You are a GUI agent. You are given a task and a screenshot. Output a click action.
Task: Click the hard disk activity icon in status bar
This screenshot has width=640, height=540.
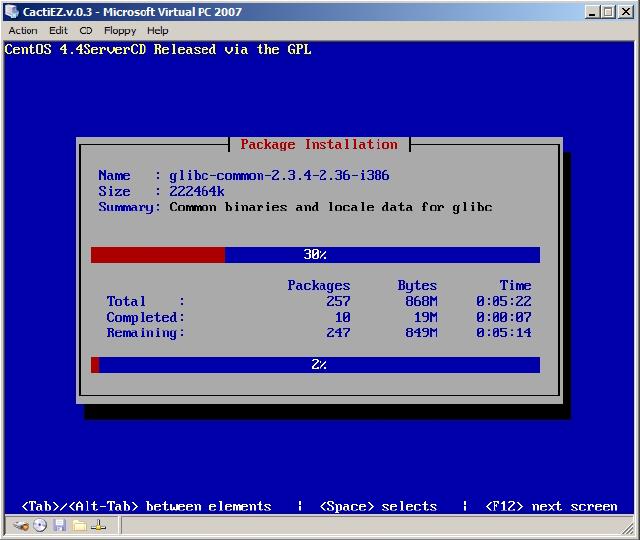pyautogui.click(x=20, y=525)
